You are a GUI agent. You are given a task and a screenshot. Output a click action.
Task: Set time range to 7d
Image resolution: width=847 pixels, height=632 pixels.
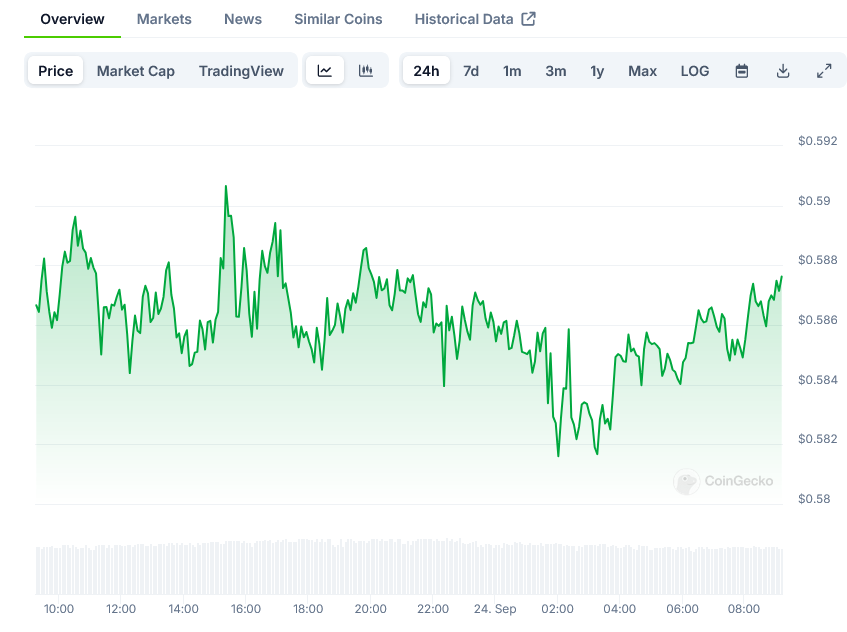[471, 71]
